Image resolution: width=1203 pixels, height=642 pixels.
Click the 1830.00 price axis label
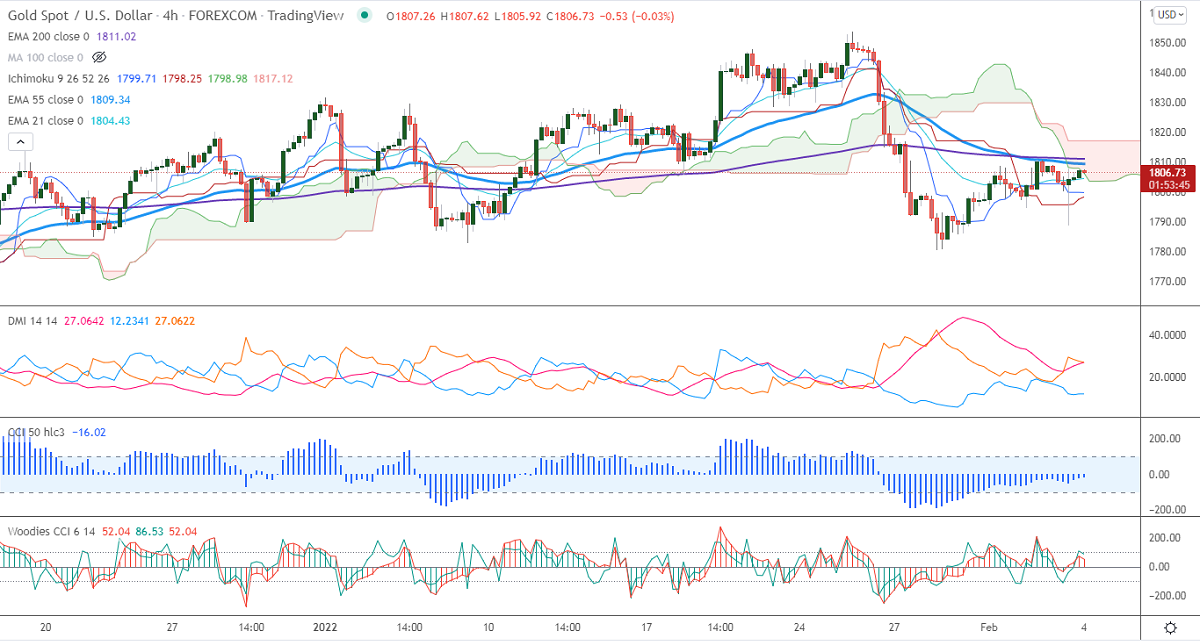coord(1167,102)
